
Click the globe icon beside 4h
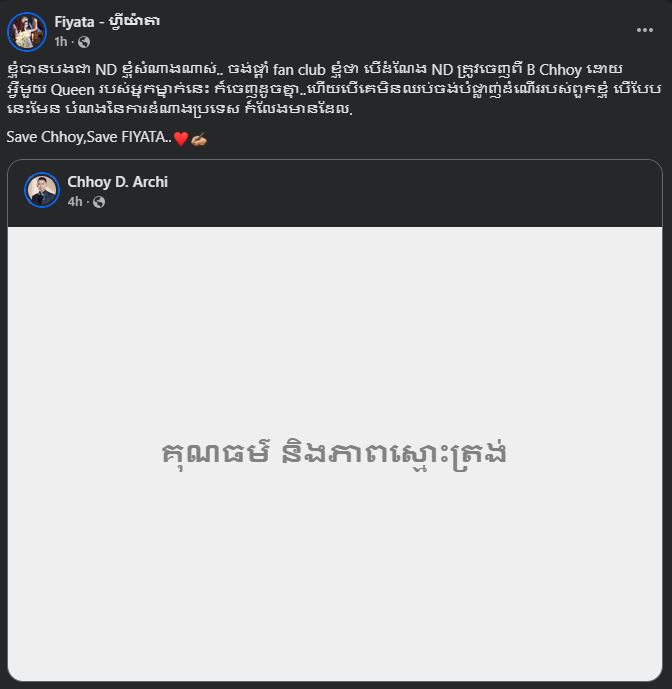[99, 202]
